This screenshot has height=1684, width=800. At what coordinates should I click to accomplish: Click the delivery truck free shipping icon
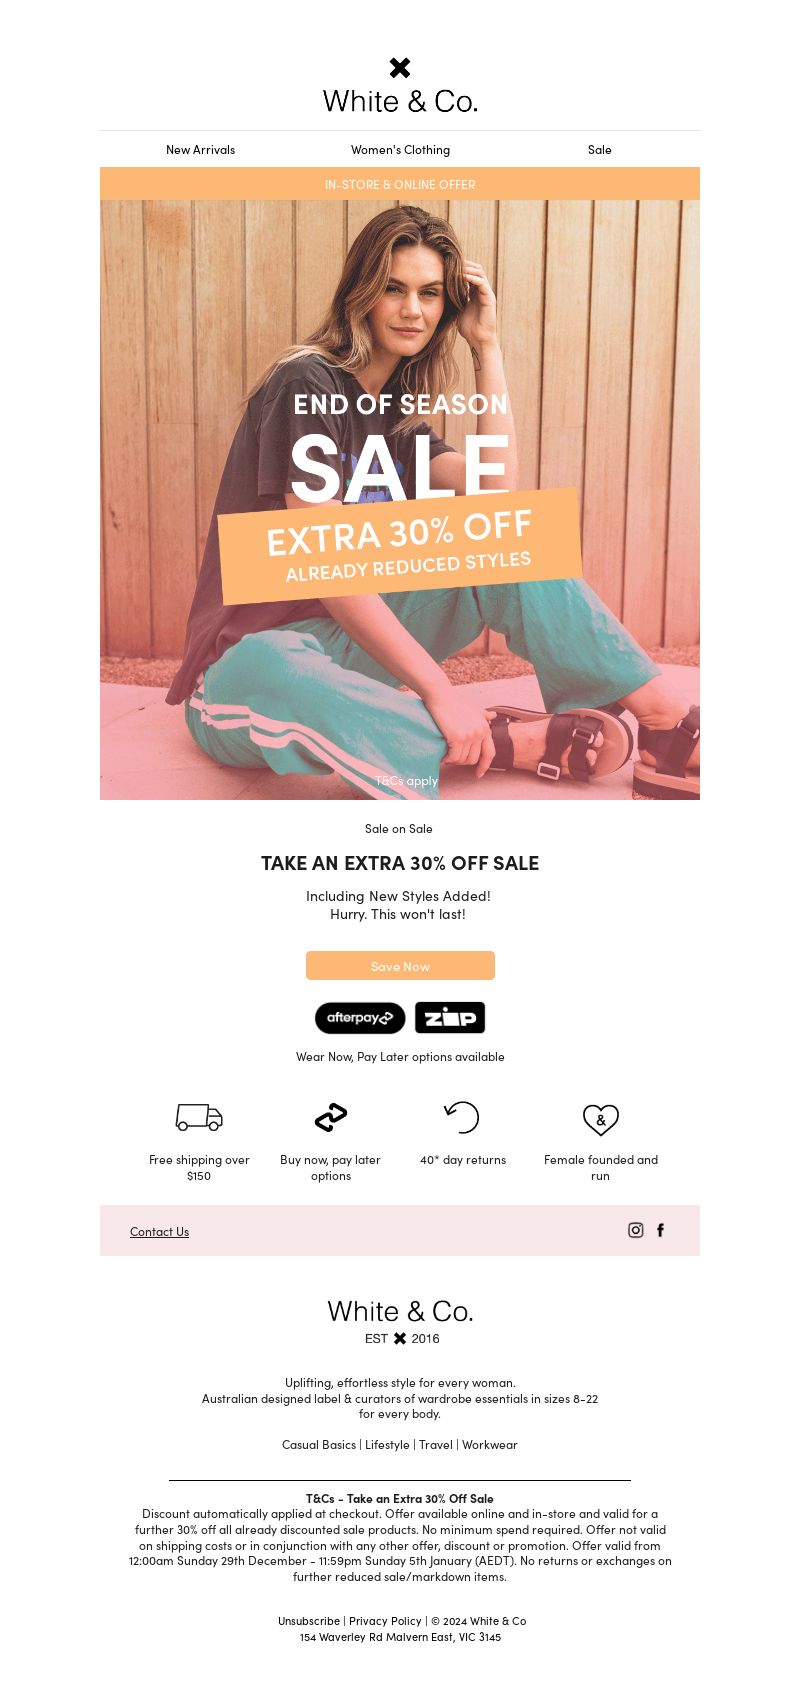tap(199, 1117)
